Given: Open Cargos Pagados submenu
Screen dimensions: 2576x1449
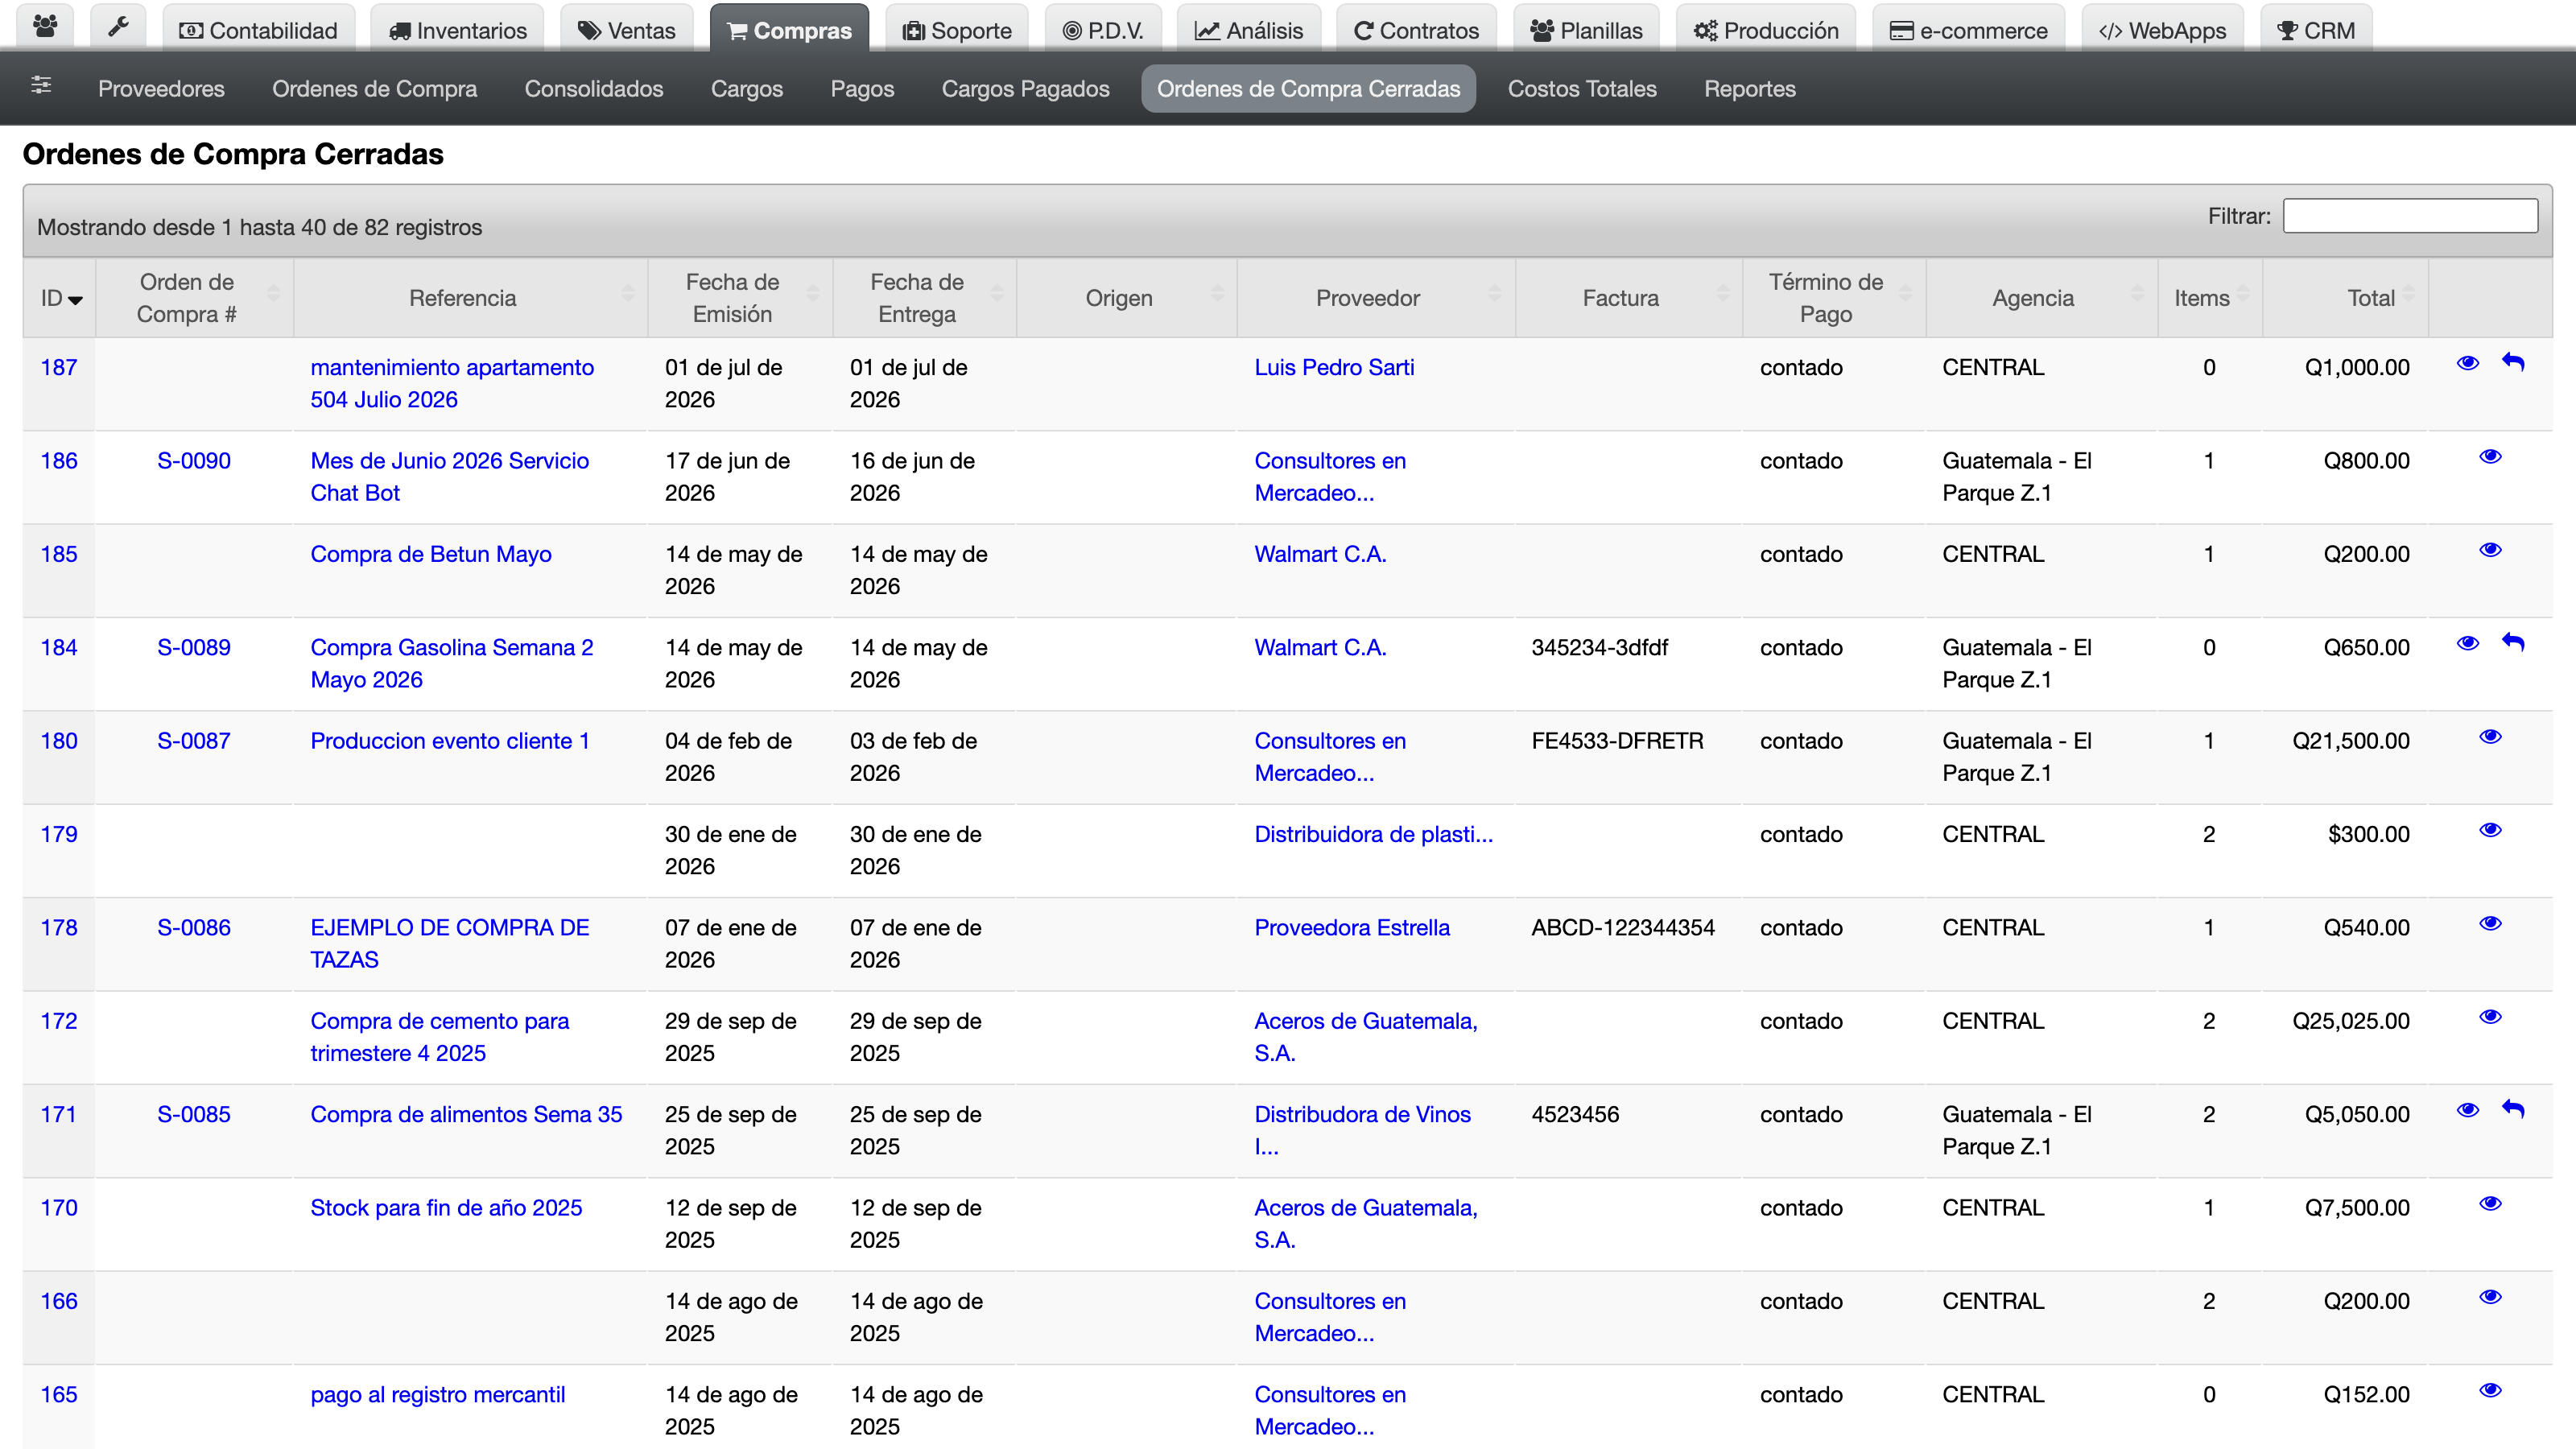Looking at the screenshot, I should [x=1025, y=88].
